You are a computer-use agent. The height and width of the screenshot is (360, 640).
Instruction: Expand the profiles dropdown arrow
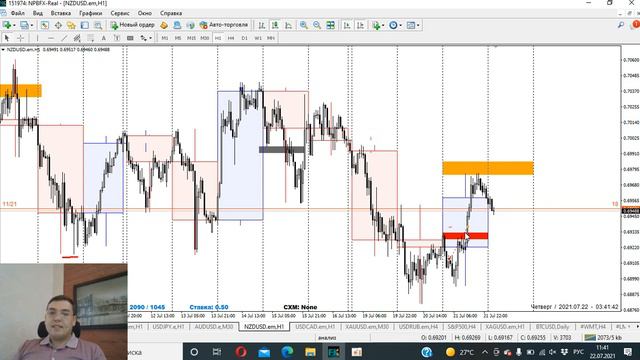click(32, 25)
